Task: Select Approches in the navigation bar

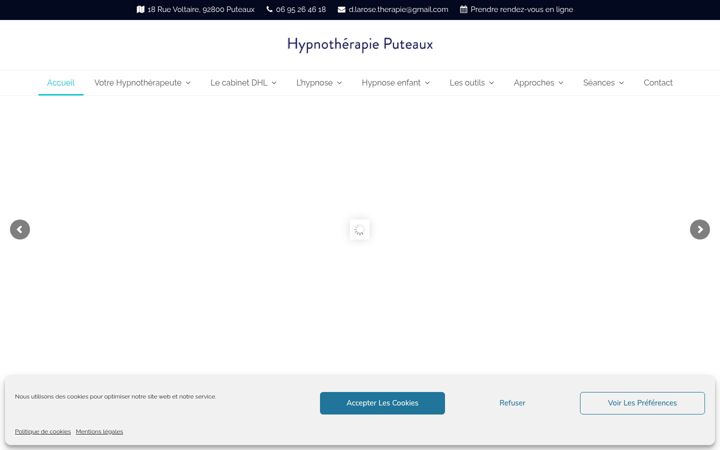Action: coord(534,83)
